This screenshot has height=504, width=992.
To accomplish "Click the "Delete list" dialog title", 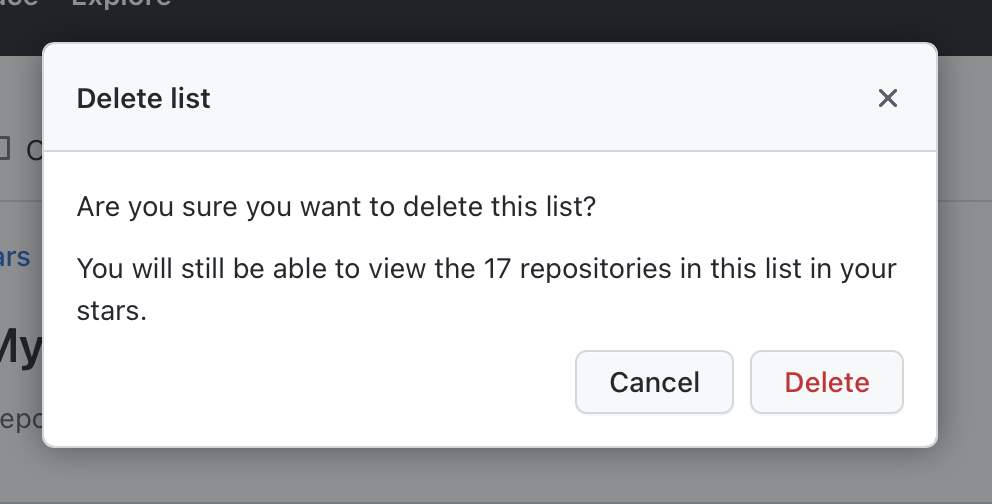I will 144,98.
